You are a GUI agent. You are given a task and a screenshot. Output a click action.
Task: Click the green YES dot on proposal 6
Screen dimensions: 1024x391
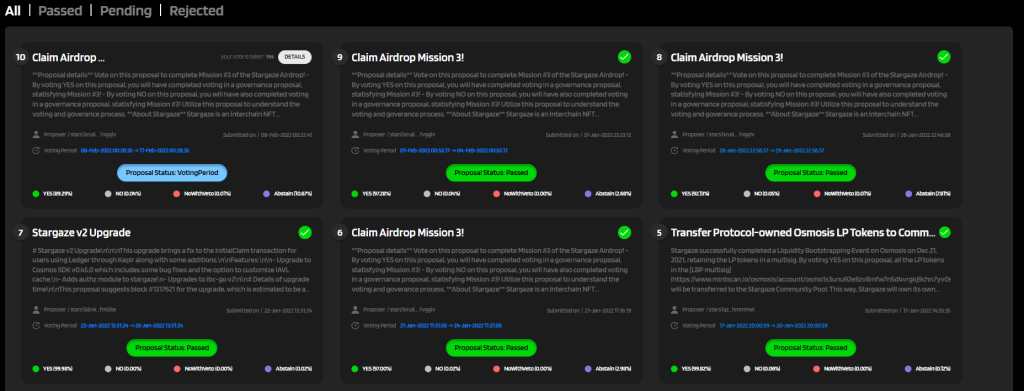click(x=355, y=369)
